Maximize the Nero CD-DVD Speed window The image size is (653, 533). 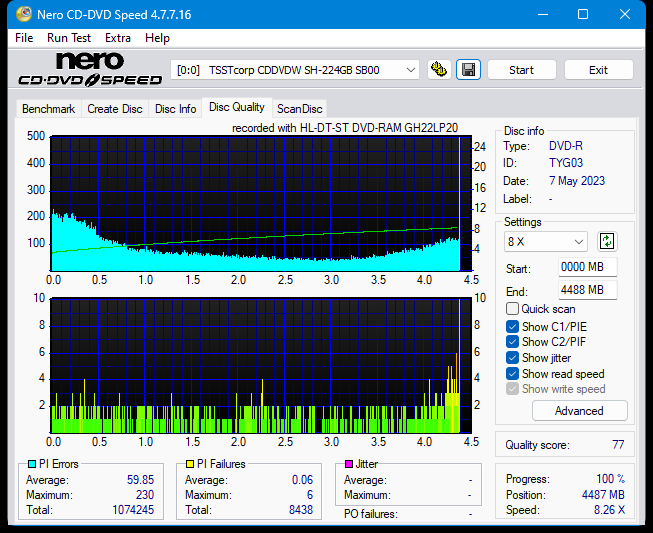click(x=582, y=14)
